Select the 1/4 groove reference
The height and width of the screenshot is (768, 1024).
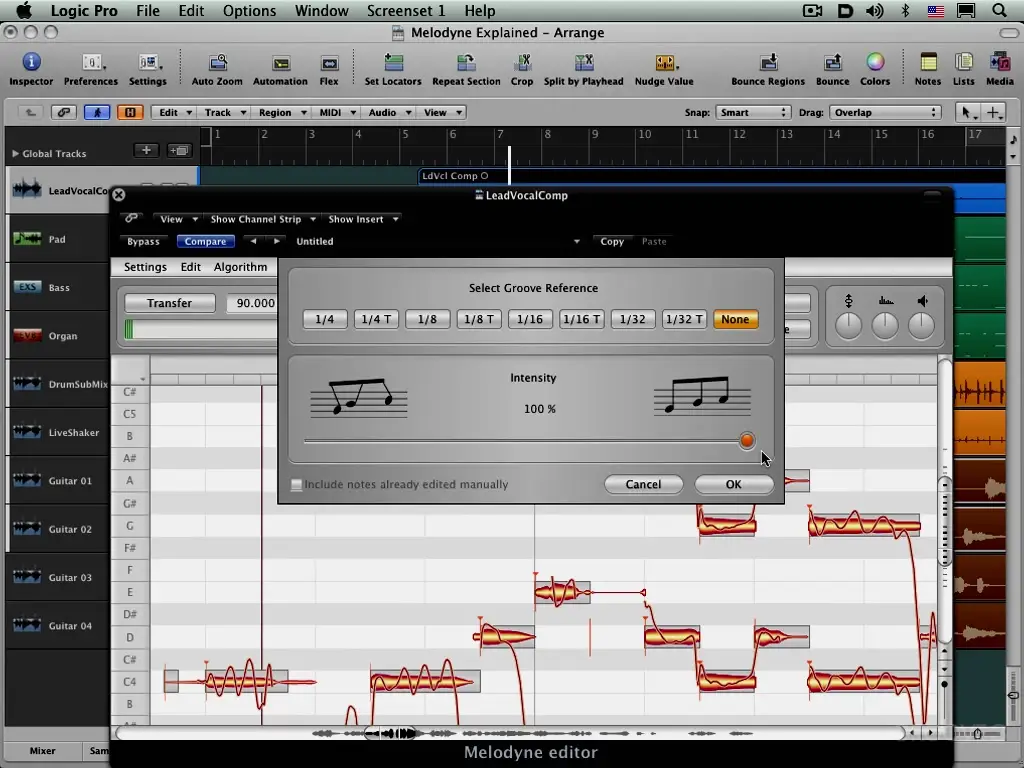tap(325, 319)
